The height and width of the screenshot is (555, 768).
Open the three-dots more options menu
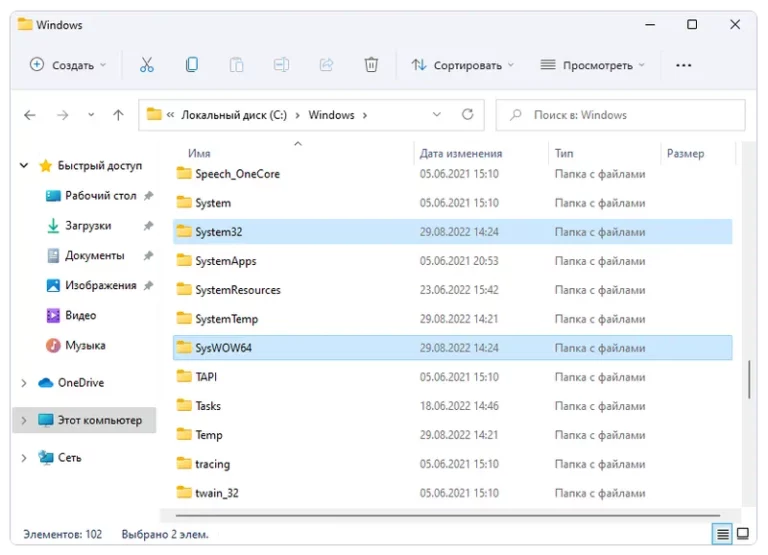pyautogui.click(x=683, y=65)
